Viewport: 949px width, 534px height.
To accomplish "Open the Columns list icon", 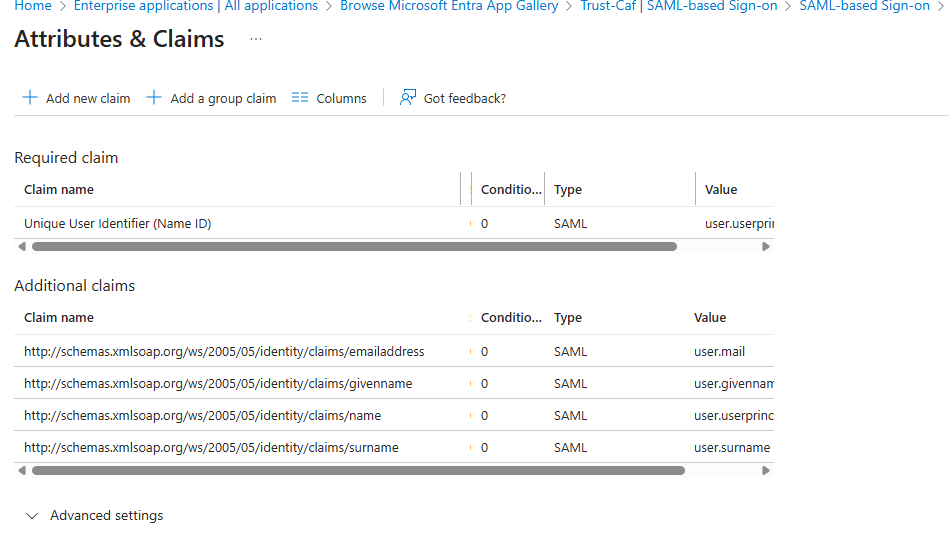I will pos(300,97).
